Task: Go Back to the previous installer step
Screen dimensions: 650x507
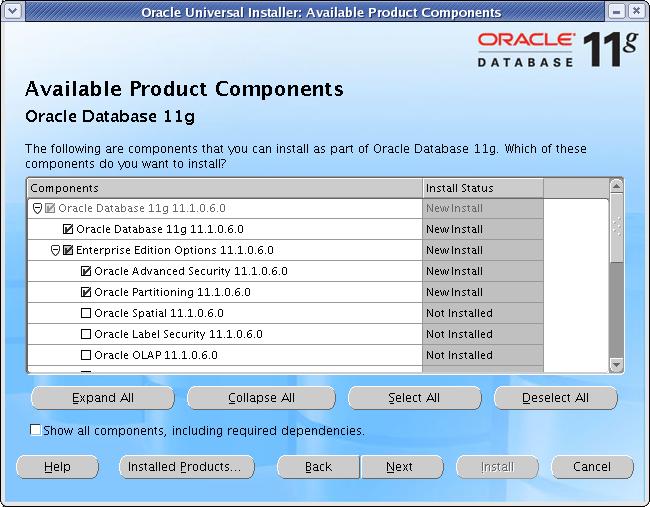Action: click(x=318, y=467)
